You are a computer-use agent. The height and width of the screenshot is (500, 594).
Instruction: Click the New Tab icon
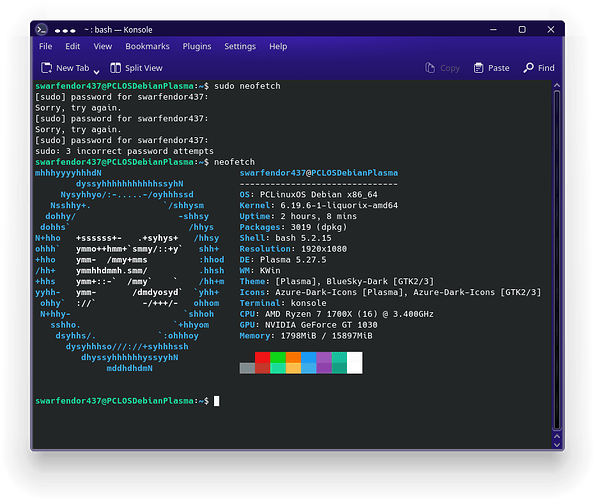coord(47,68)
